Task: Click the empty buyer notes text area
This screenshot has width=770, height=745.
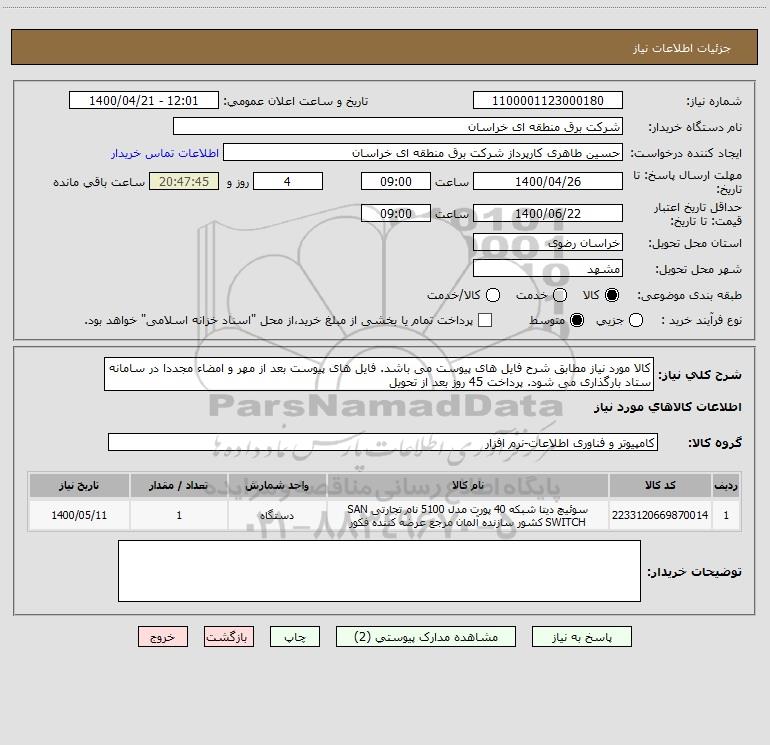Action: click(379, 571)
